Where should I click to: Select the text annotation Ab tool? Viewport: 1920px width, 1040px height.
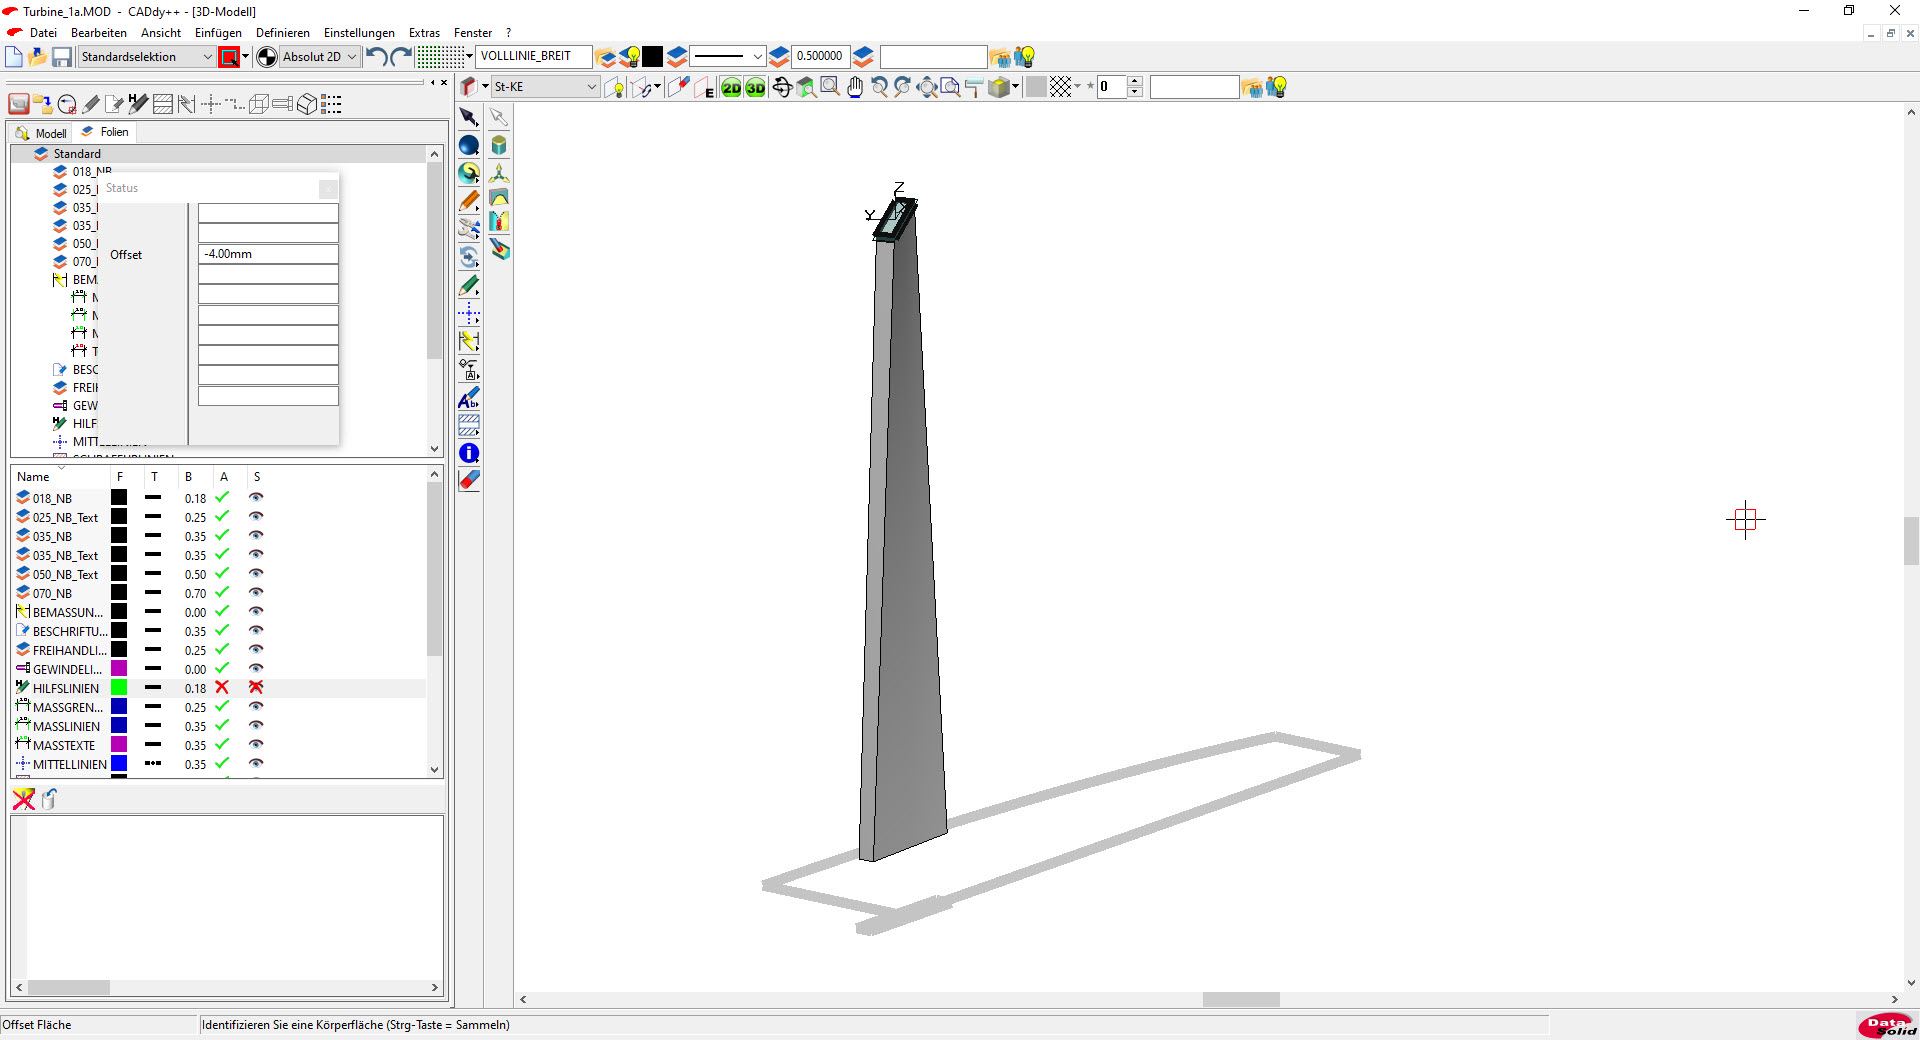(x=469, y=398)
